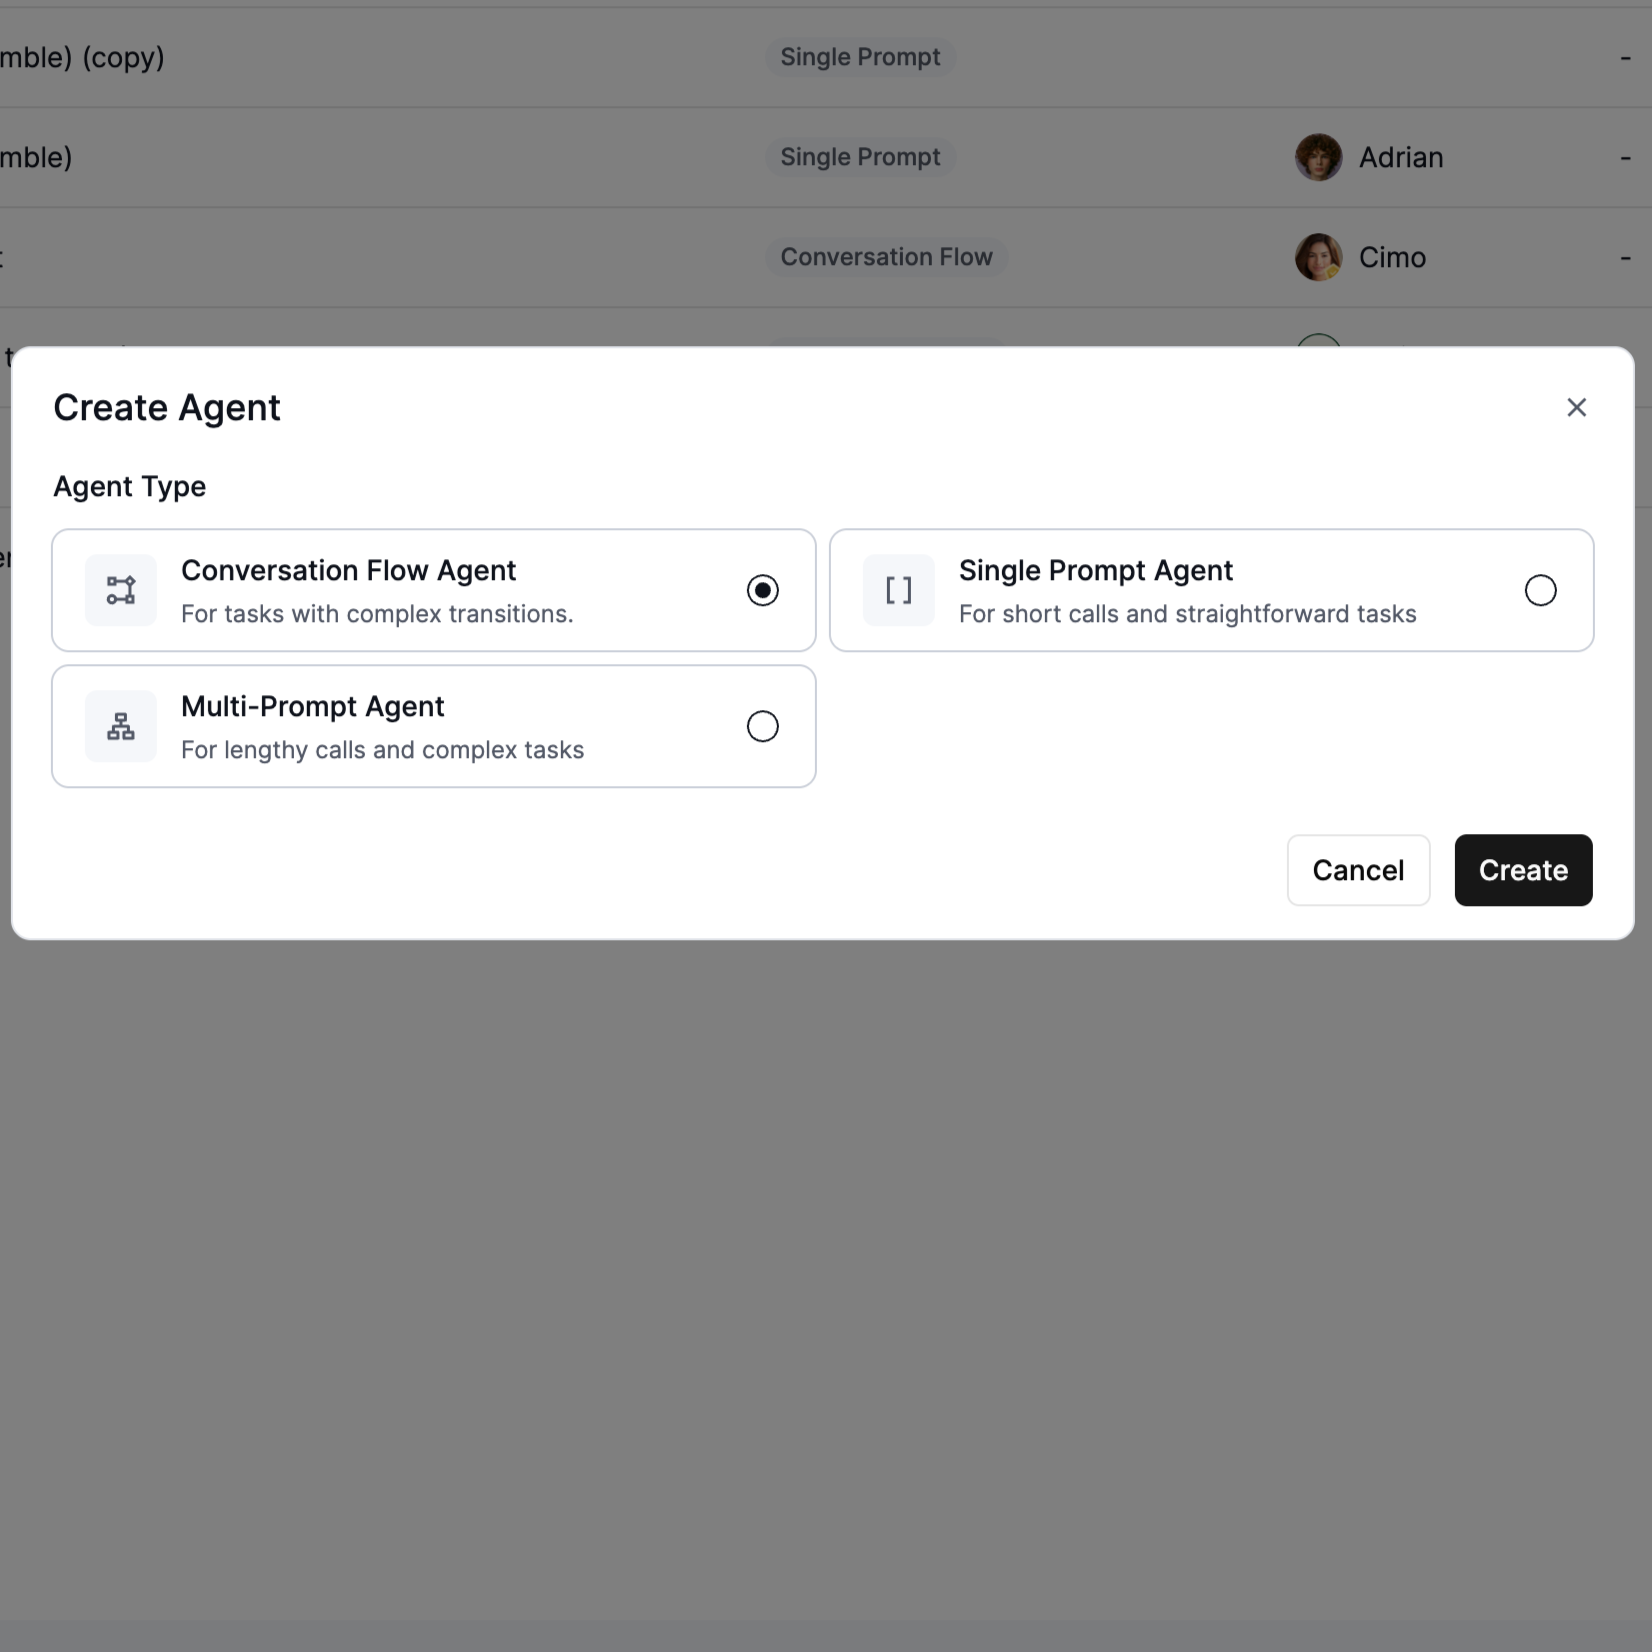Select the Conversation Flow Agent radio button

click(763, 590)
